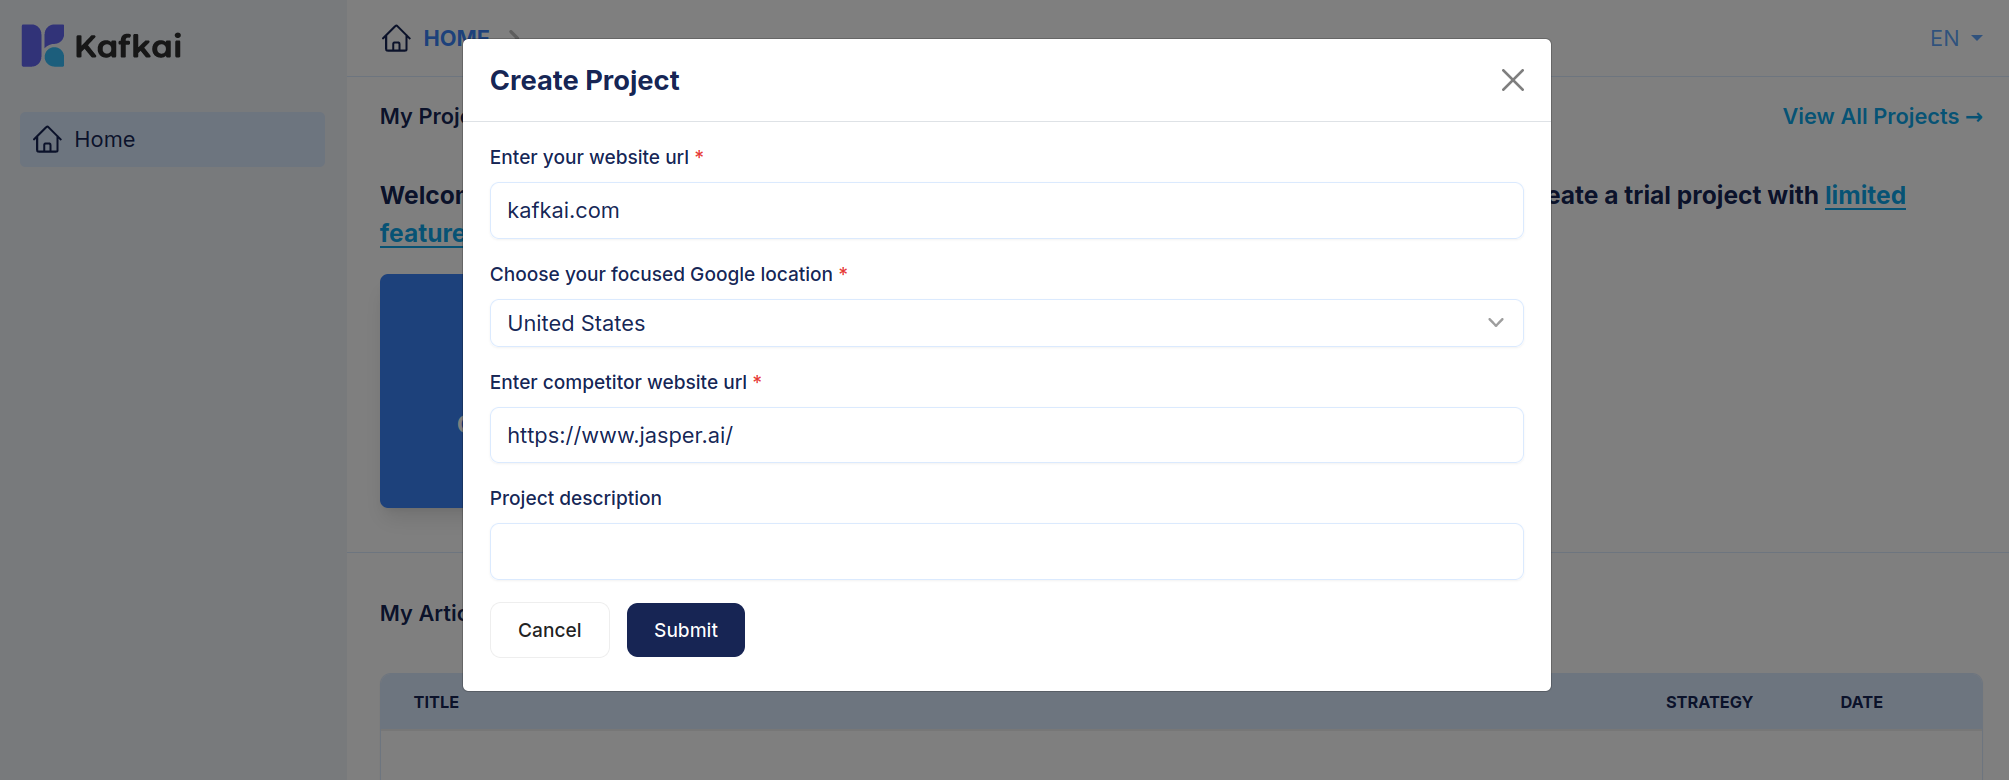Click the Kafkai brand name text
This screenshot has height=780, width=2009.
tap(128, 46)
